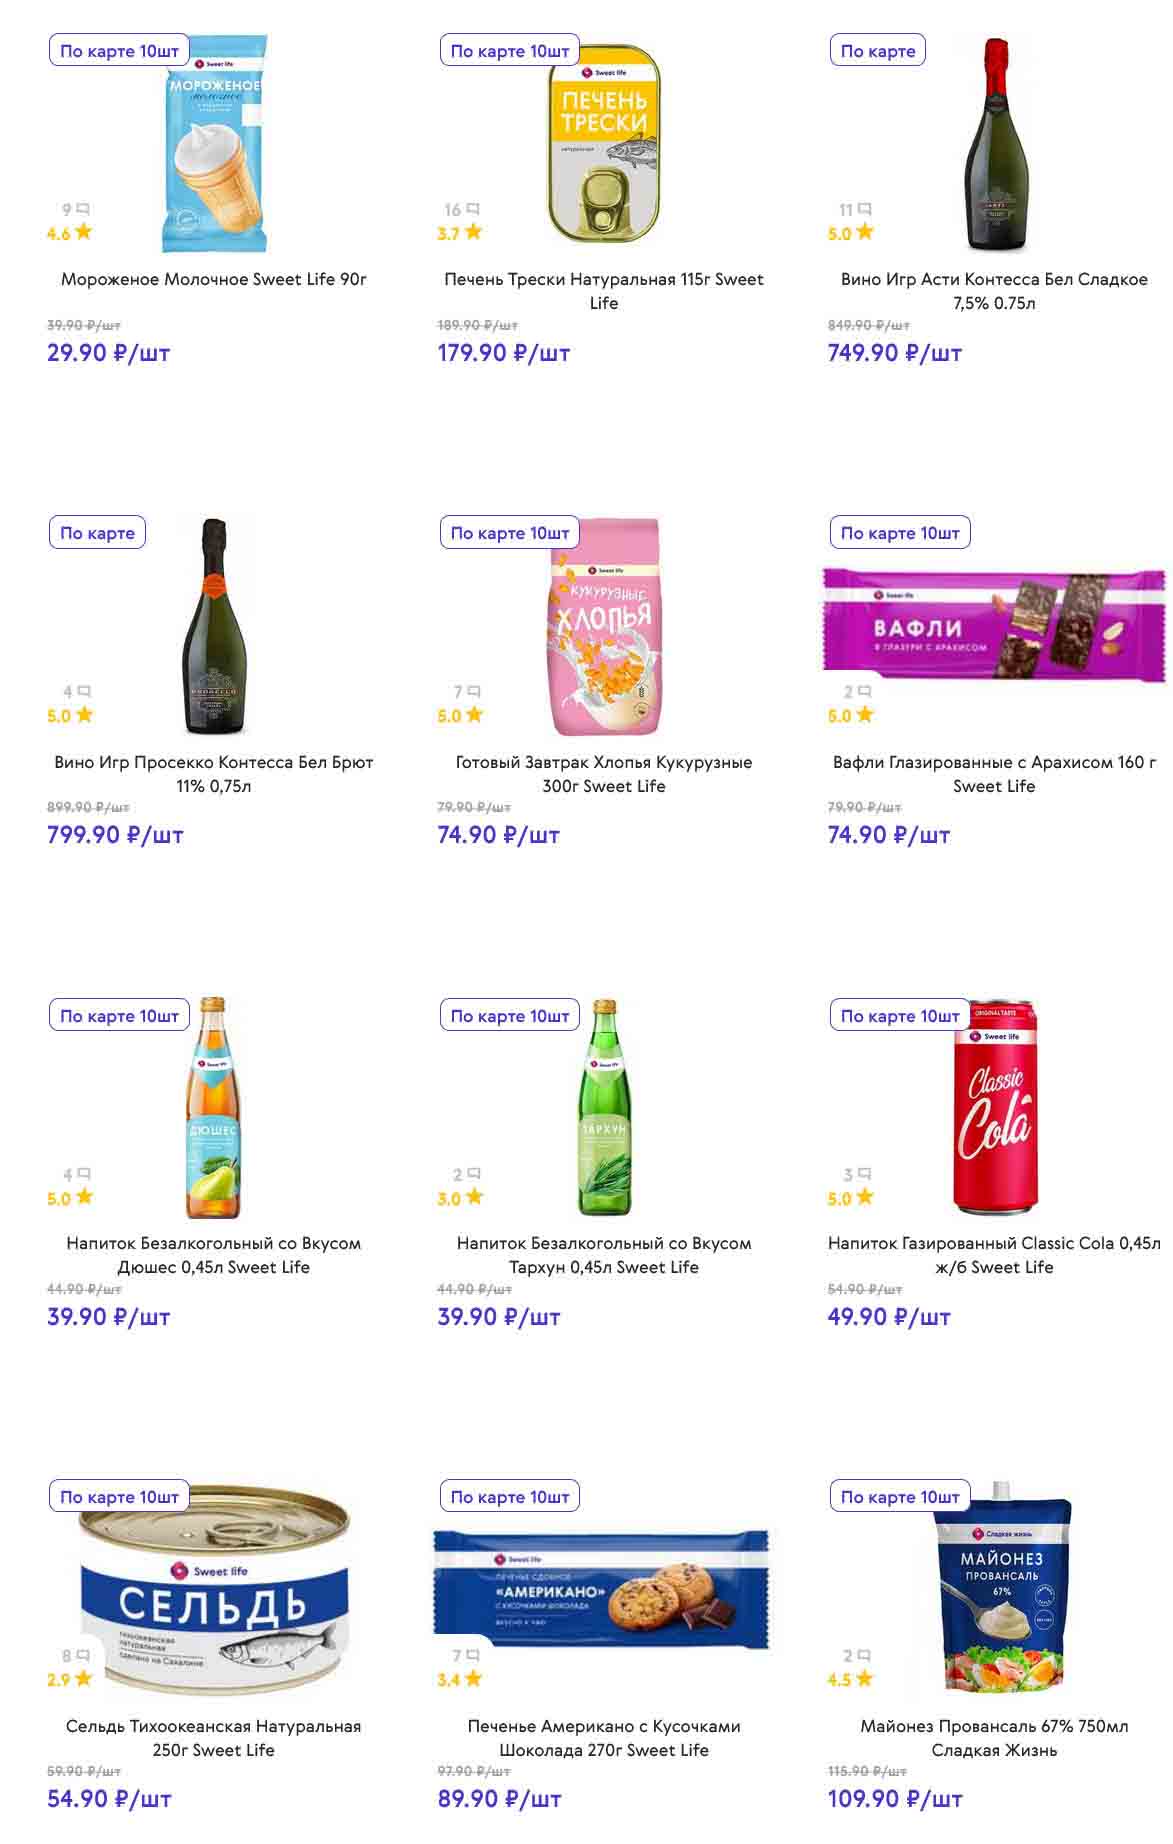This screenshot has width=1173, height=1844.
Task: Click the comment icon for Хлопья Кукурузные
Action: point(474,691)
